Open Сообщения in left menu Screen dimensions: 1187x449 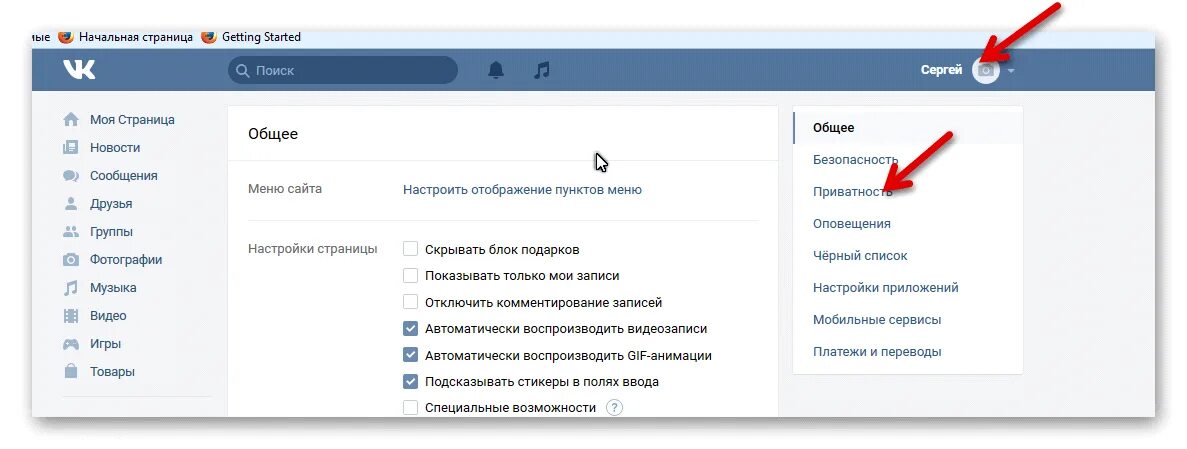pos(124,176)
